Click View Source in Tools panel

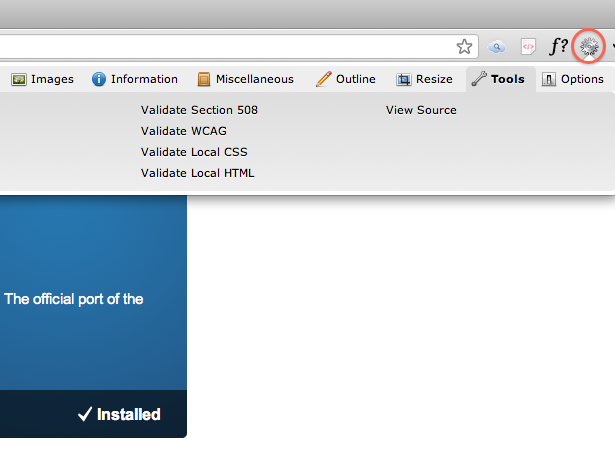pyautogui.click(x=421, y=110)
